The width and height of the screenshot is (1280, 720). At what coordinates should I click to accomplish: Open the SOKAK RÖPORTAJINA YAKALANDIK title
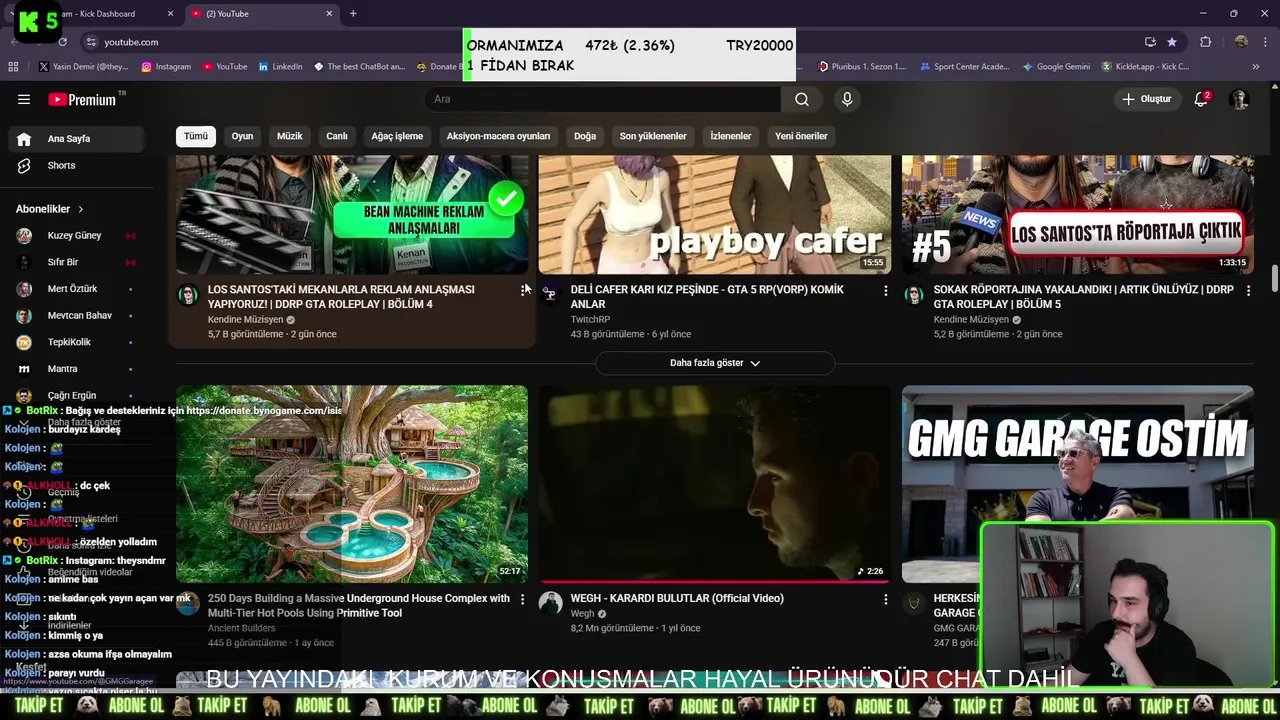pos(1083,297)
